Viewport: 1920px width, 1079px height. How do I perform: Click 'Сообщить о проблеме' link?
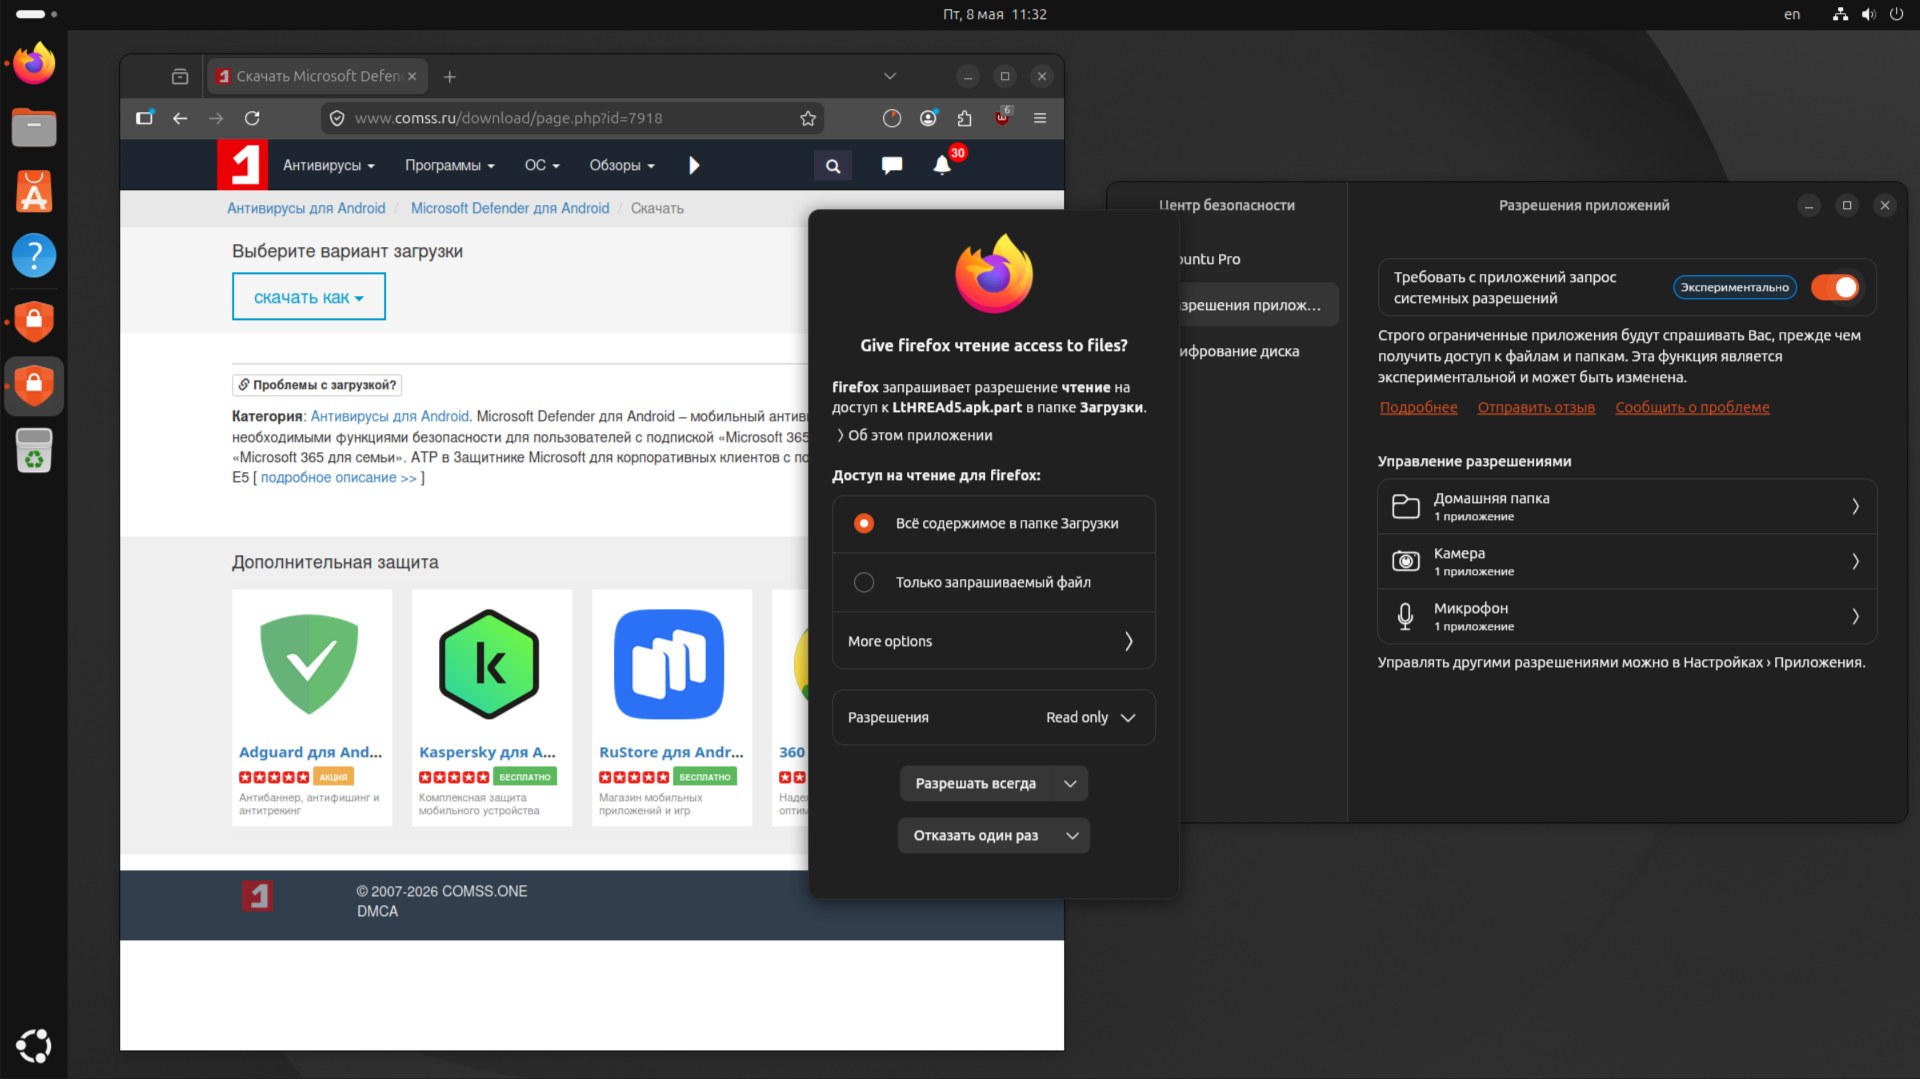(1692, 407)
